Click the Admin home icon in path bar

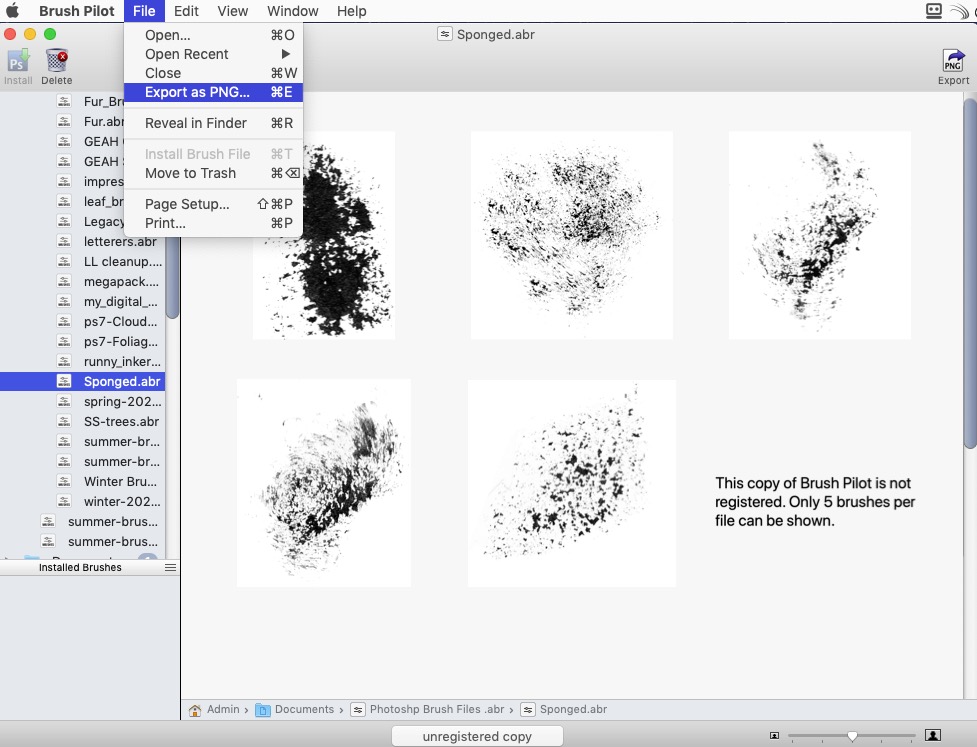[x=195, y=710]
